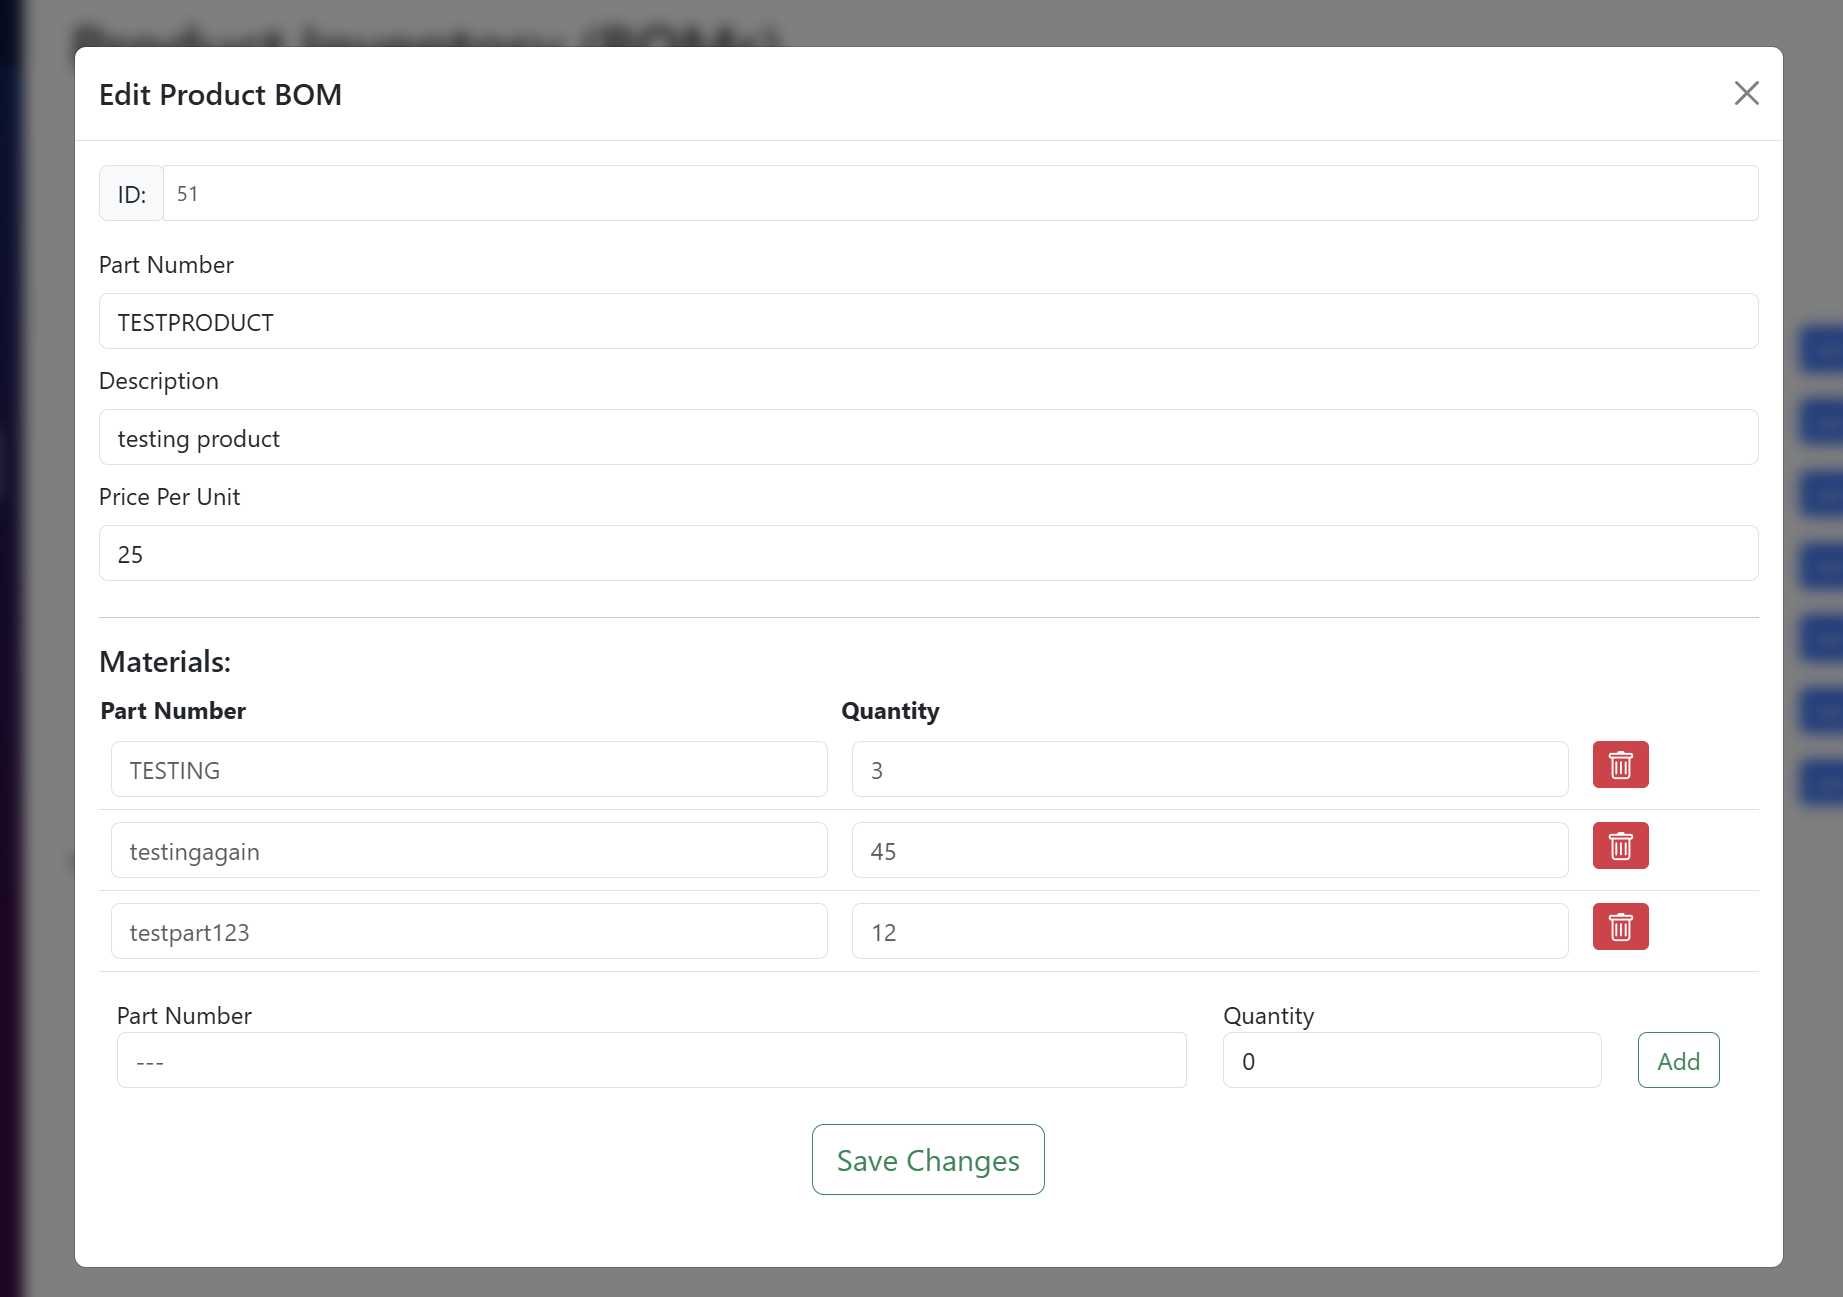
Task: Edit quantity 3 for TESTING material
Action: pyautogui.click(x=1210, y=769)
